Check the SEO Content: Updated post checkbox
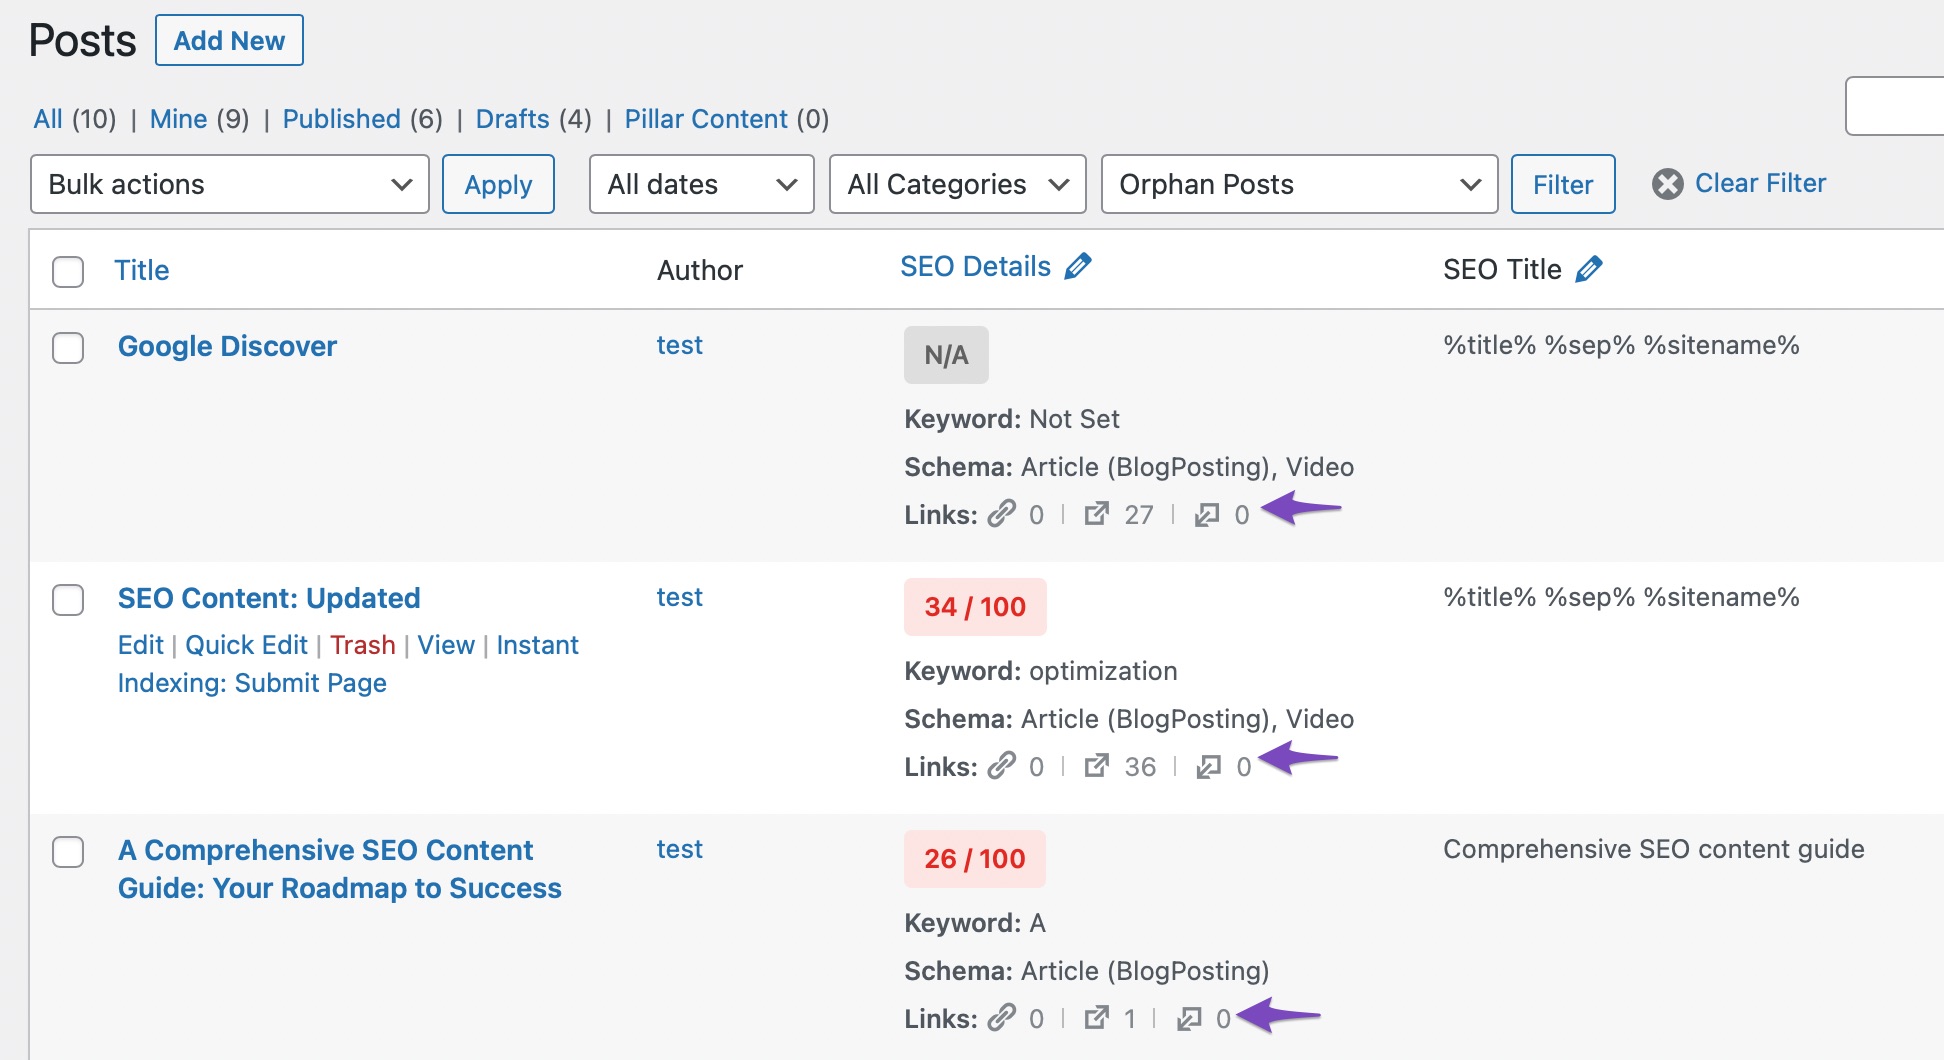 [x=68, y=600]
